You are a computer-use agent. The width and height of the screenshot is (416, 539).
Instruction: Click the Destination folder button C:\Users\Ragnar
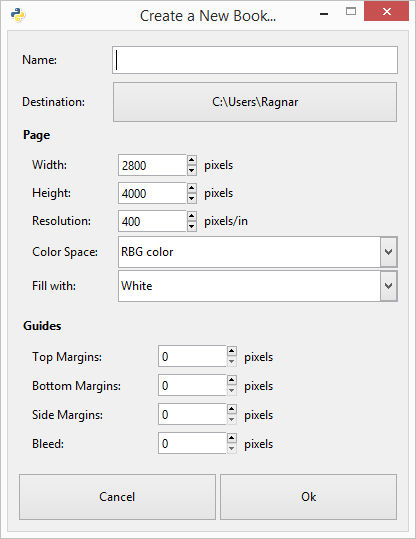tap(255, 102)
